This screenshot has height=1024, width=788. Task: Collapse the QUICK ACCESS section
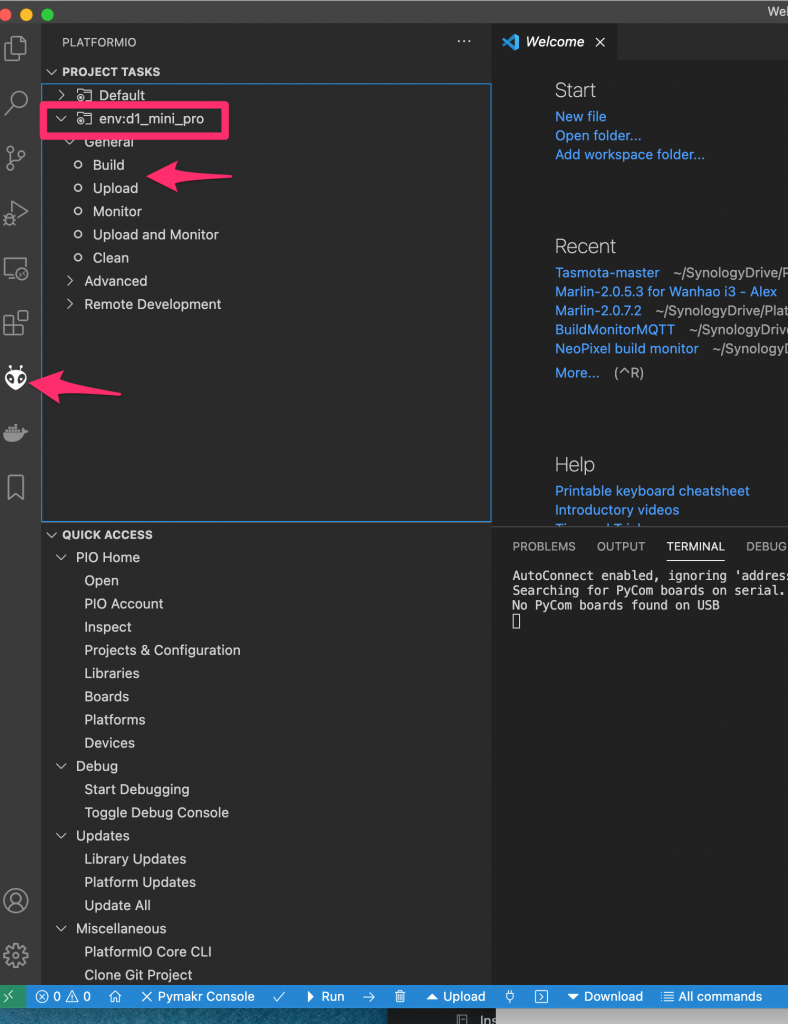(x=52, y=535)
